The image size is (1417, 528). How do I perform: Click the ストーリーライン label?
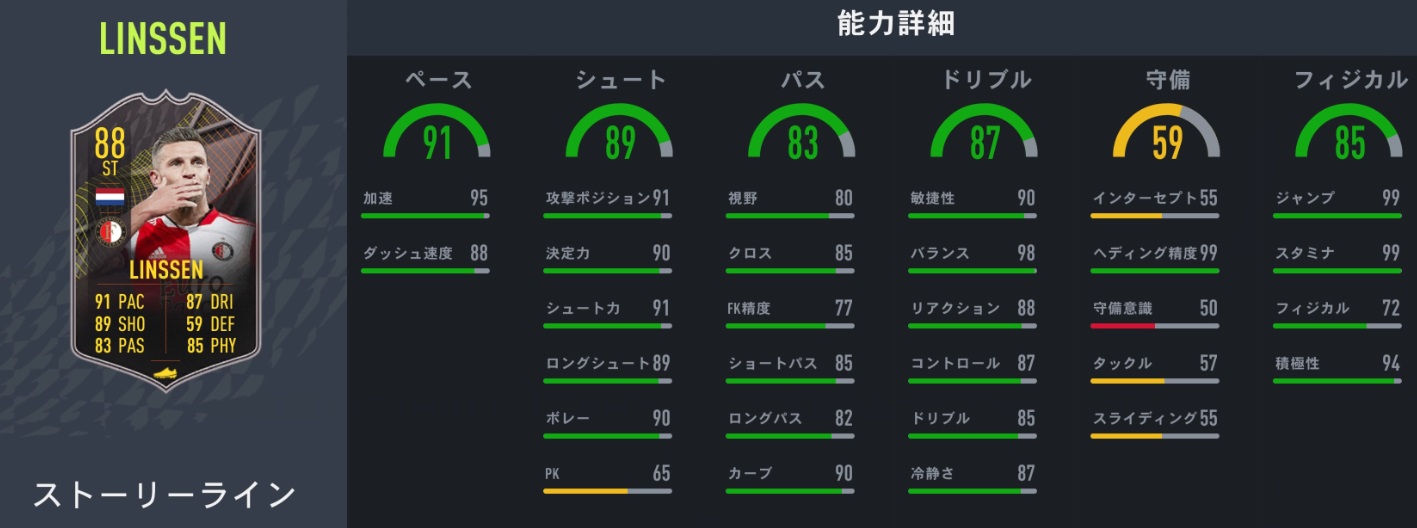coord(164,495)
